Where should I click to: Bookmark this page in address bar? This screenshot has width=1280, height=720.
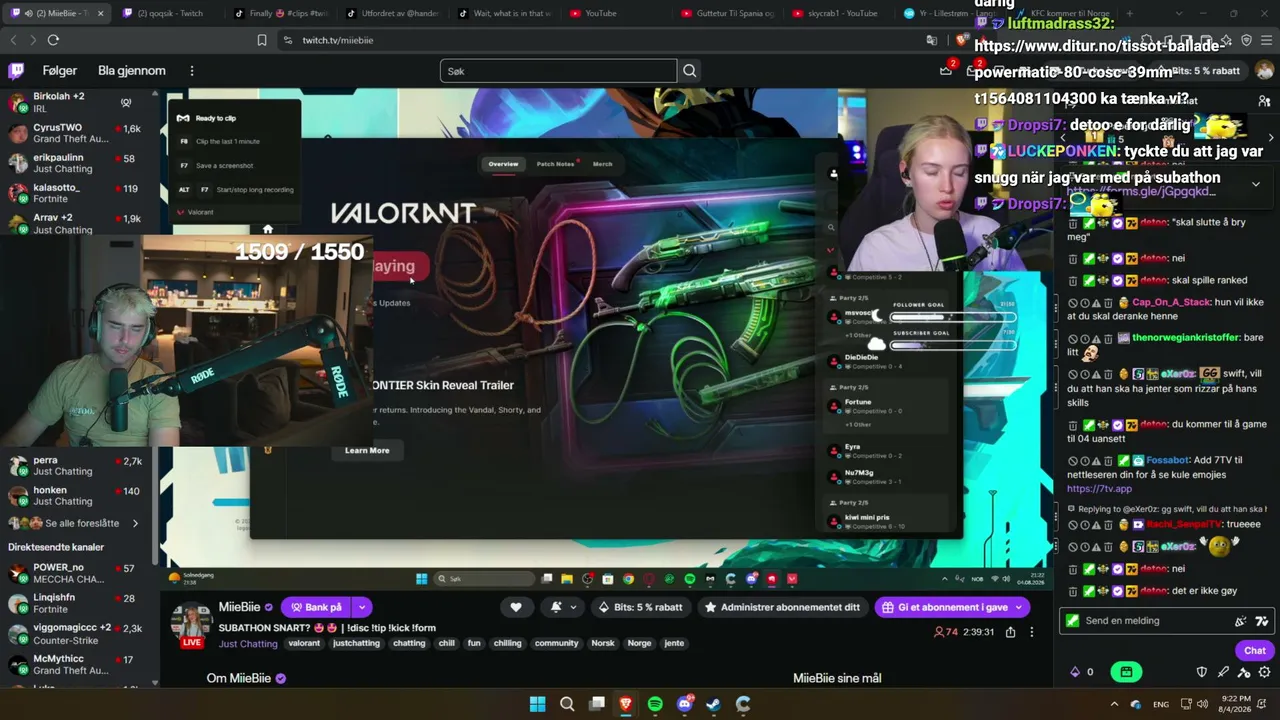[x=262, y=40]
